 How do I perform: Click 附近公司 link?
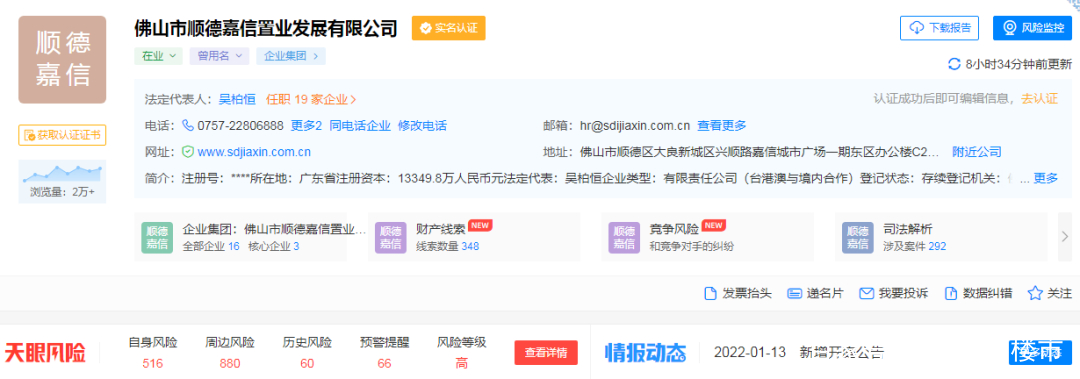pos(977,152)
